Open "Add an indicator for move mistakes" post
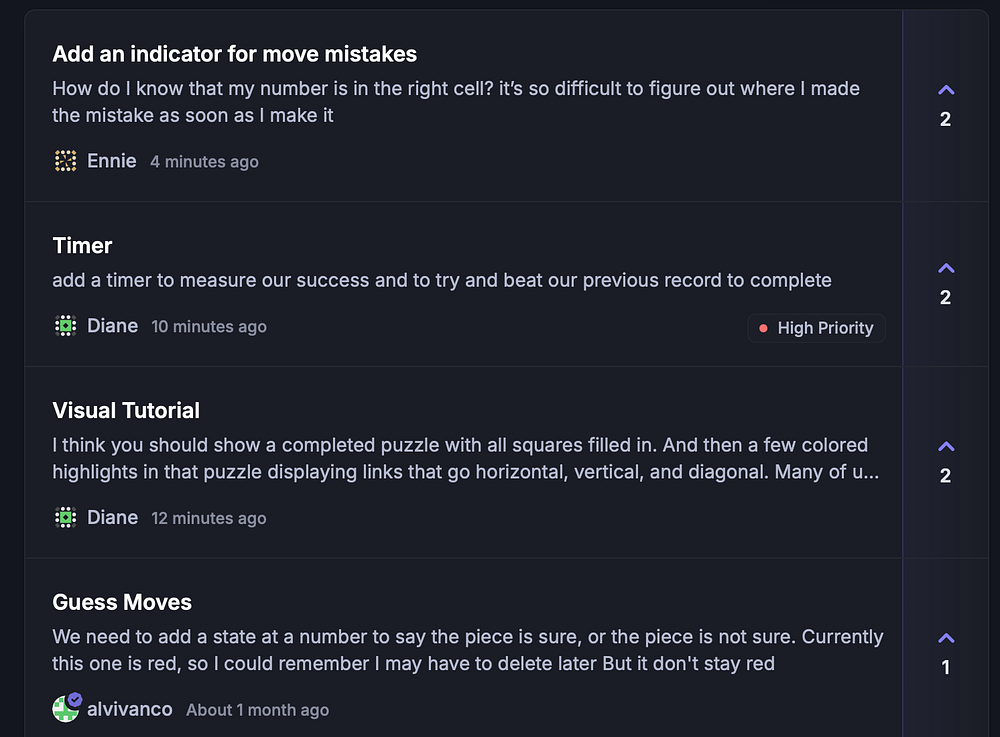1000x737 pixels. coord(234,54)
